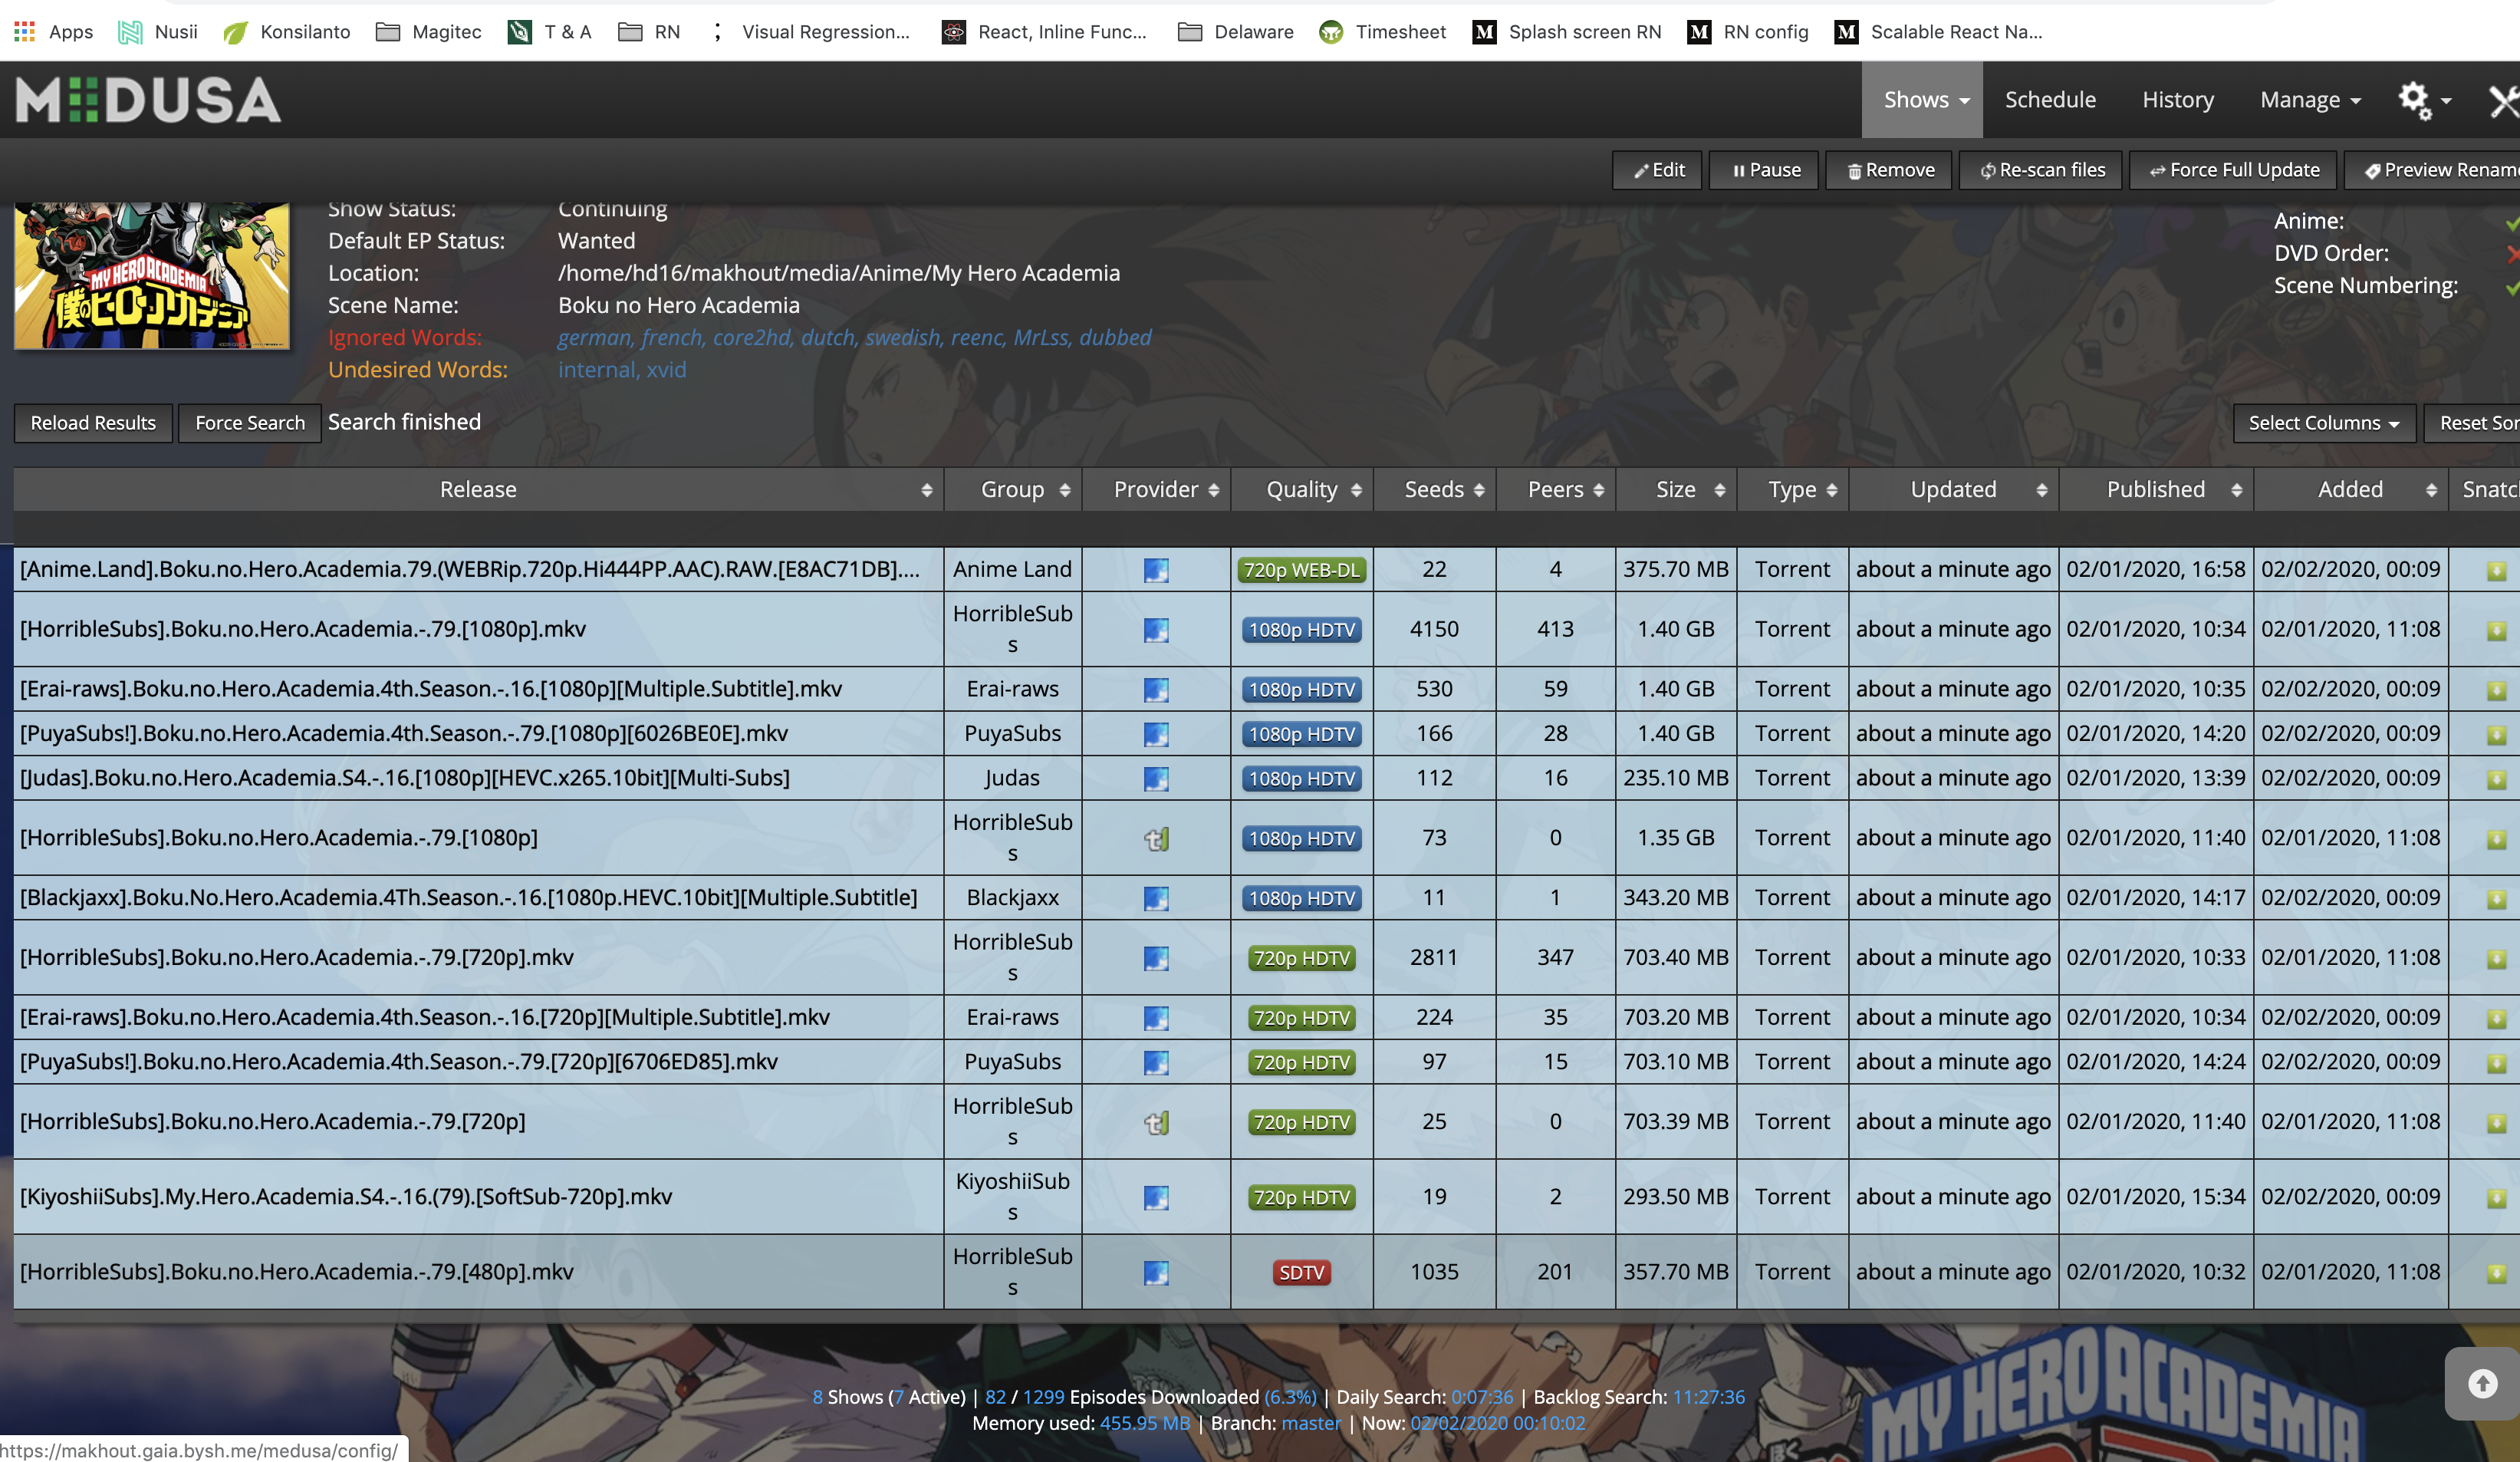
Task: Sort results by Published column
Action: click(2156, 489)
